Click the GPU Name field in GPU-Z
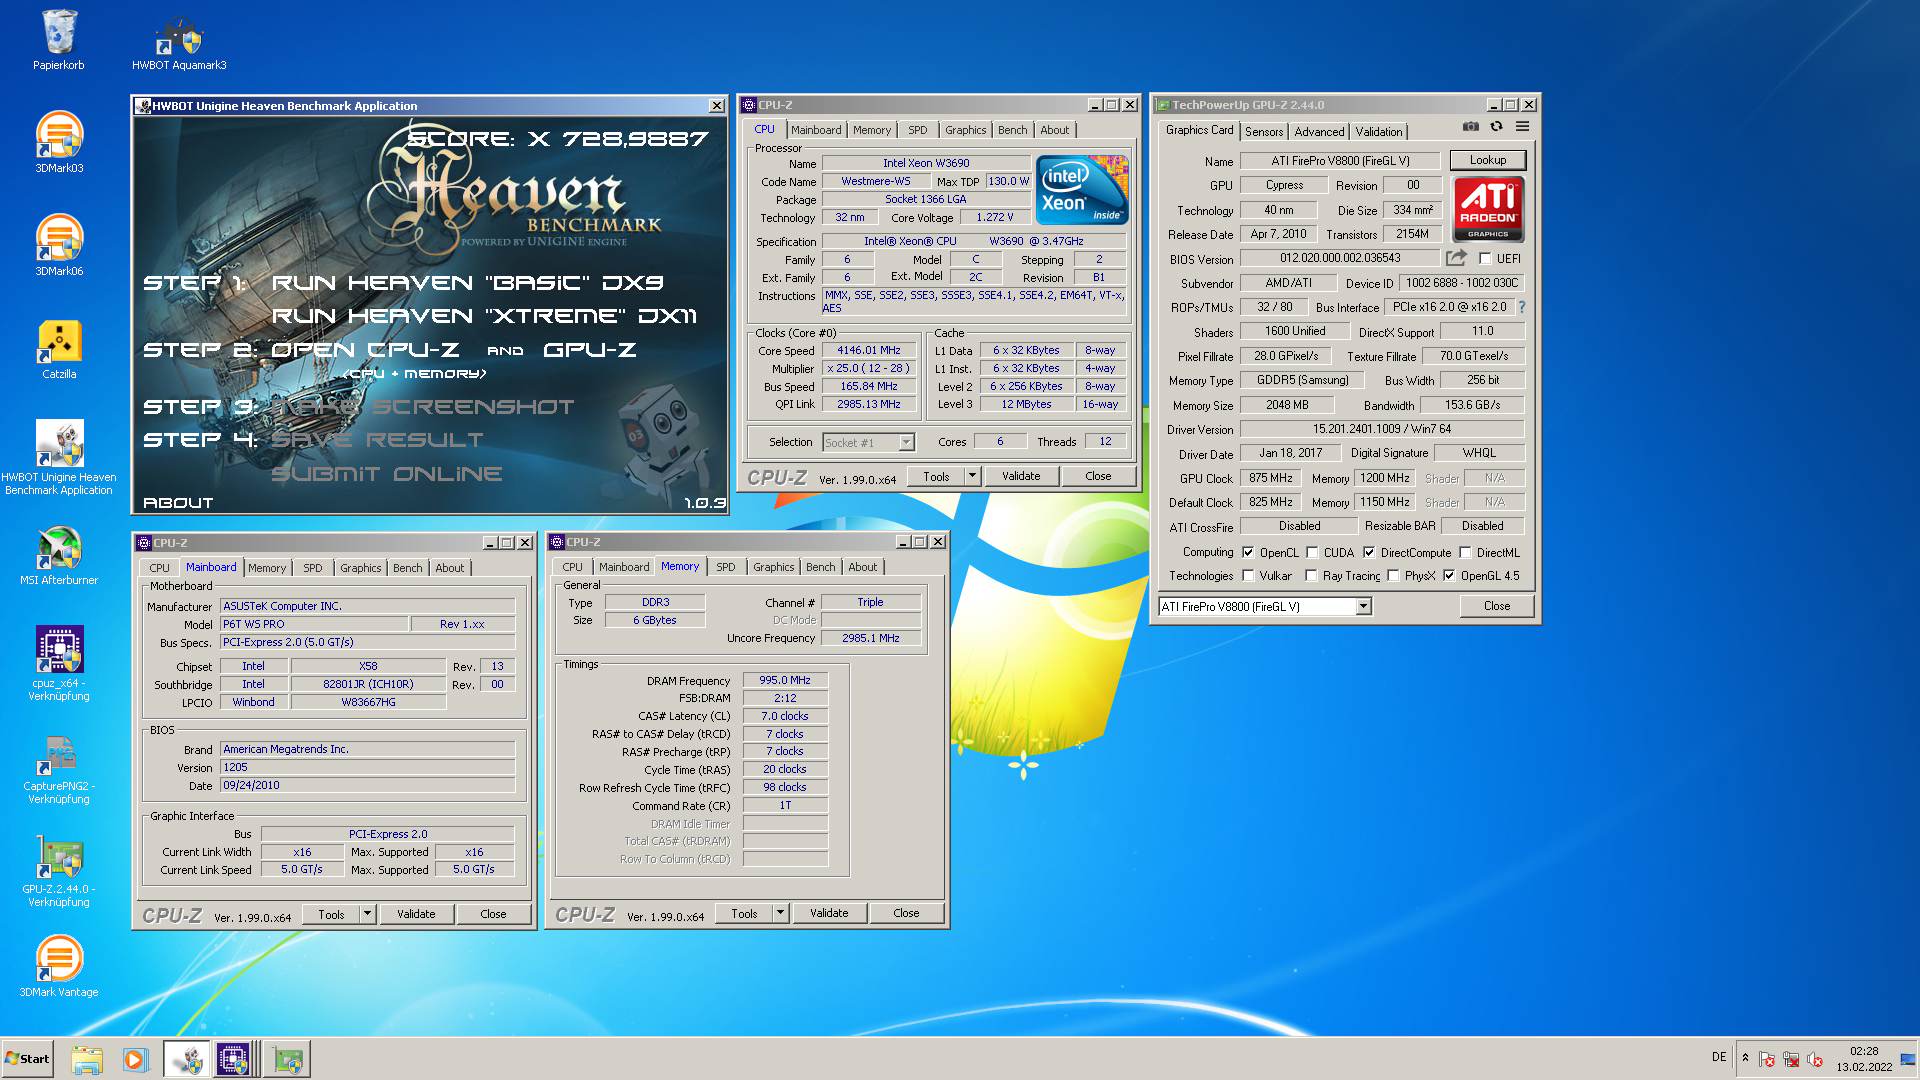Viewport: 1920px width, 1080px height. [x=1340, y=161]
